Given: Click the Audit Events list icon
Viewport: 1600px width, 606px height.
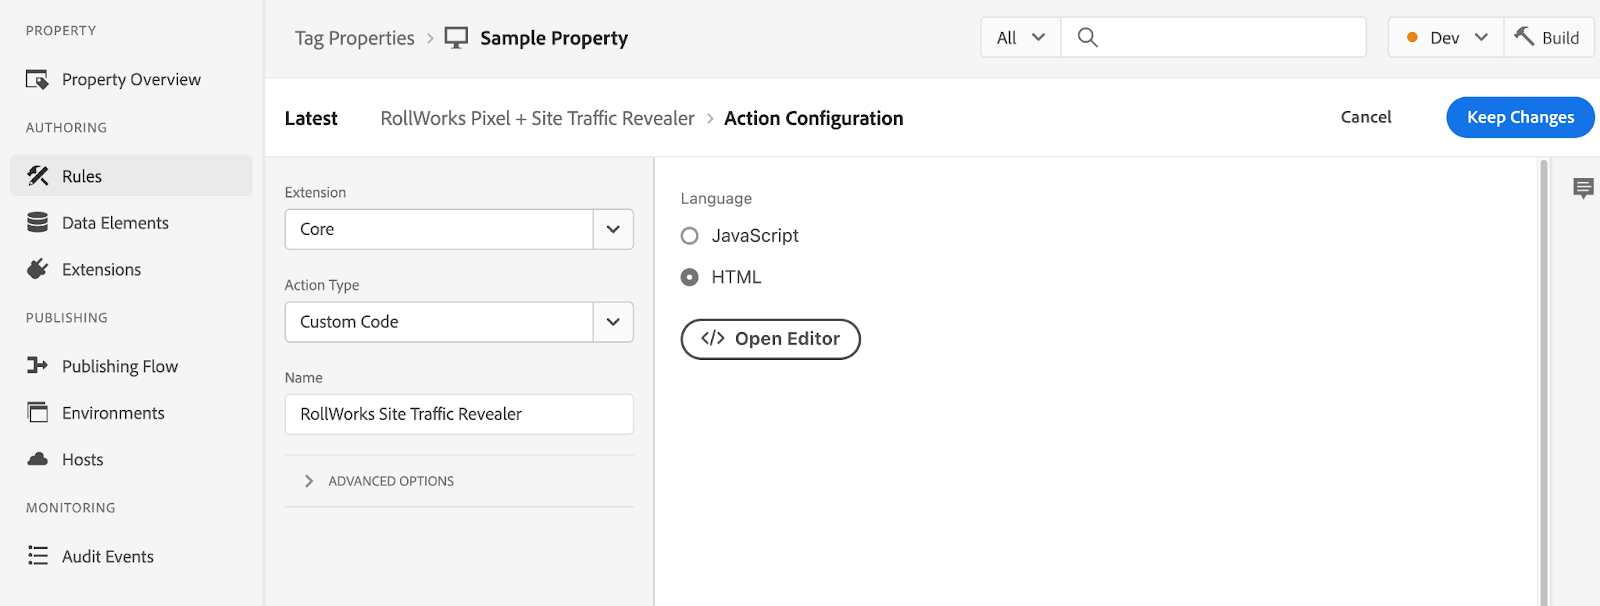Looking at the screenshot, I should pyautogui.click(x=38, y=556).
